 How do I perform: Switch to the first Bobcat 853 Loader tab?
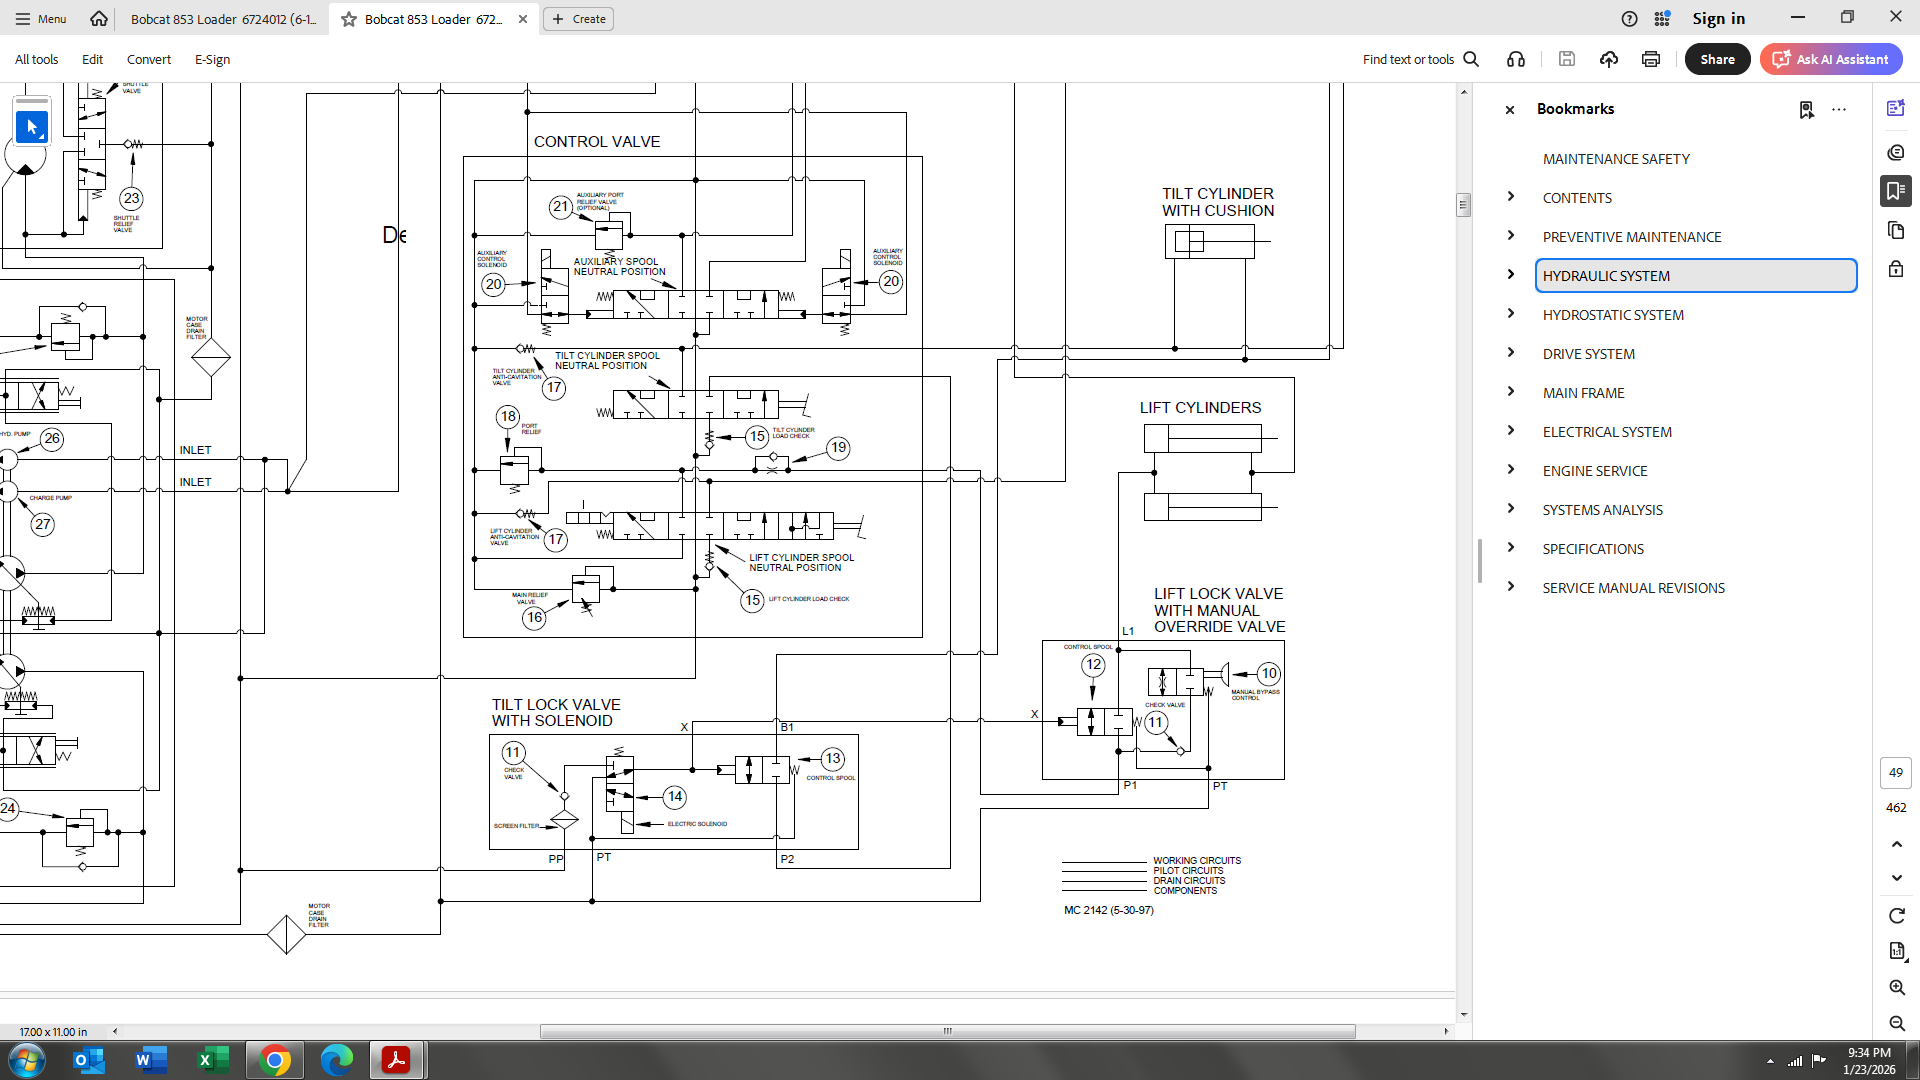coord(223,19)
